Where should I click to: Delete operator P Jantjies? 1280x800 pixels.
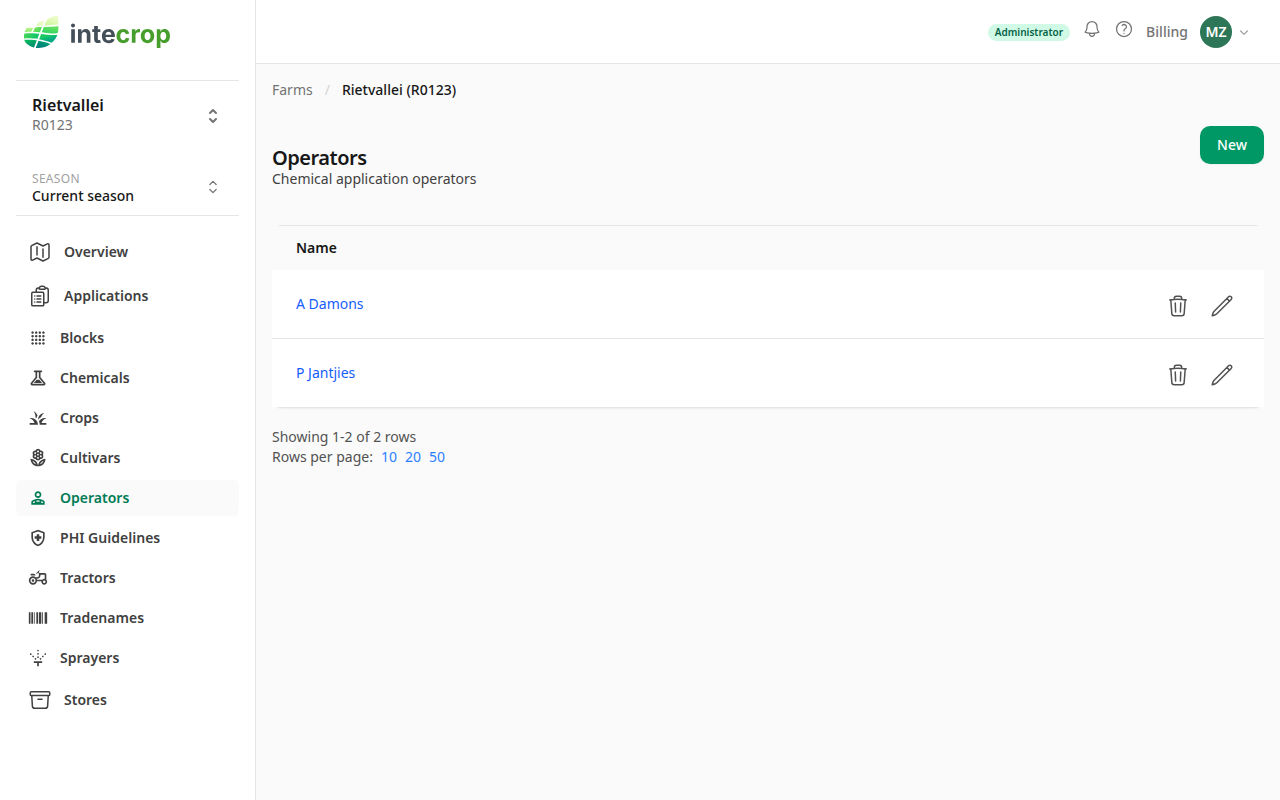pos(1178,375)
